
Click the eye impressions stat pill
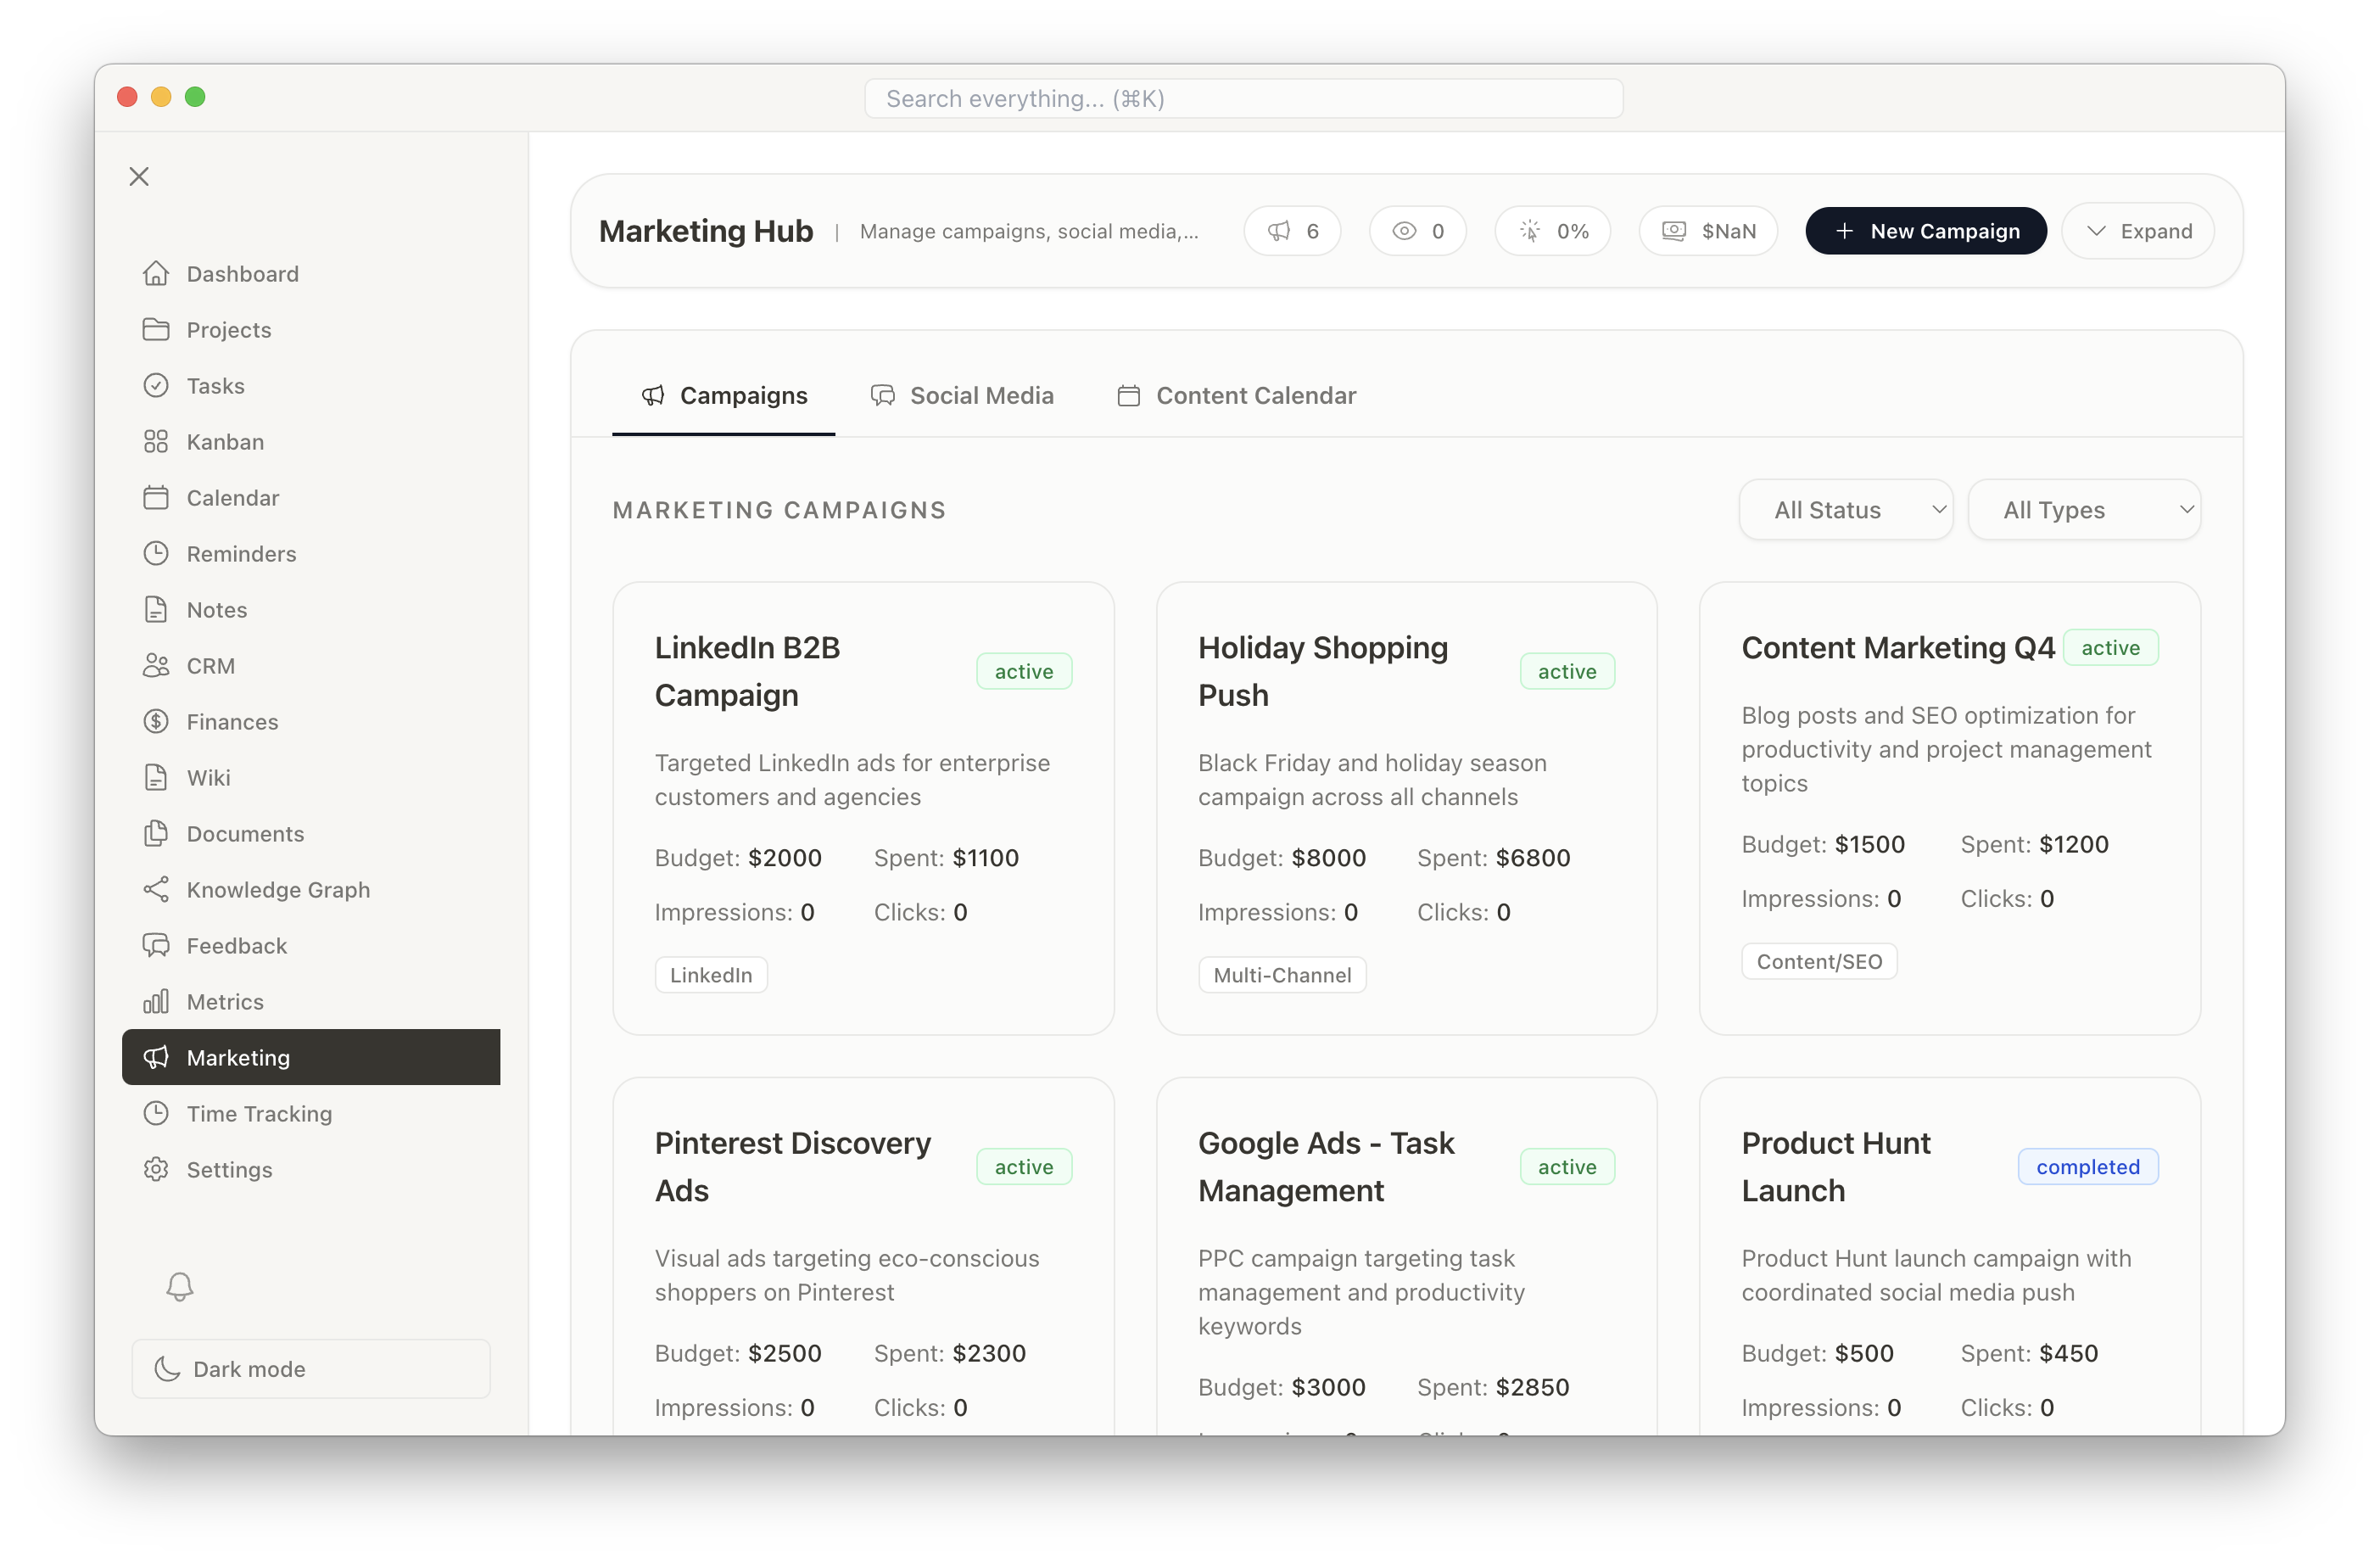1417,231
